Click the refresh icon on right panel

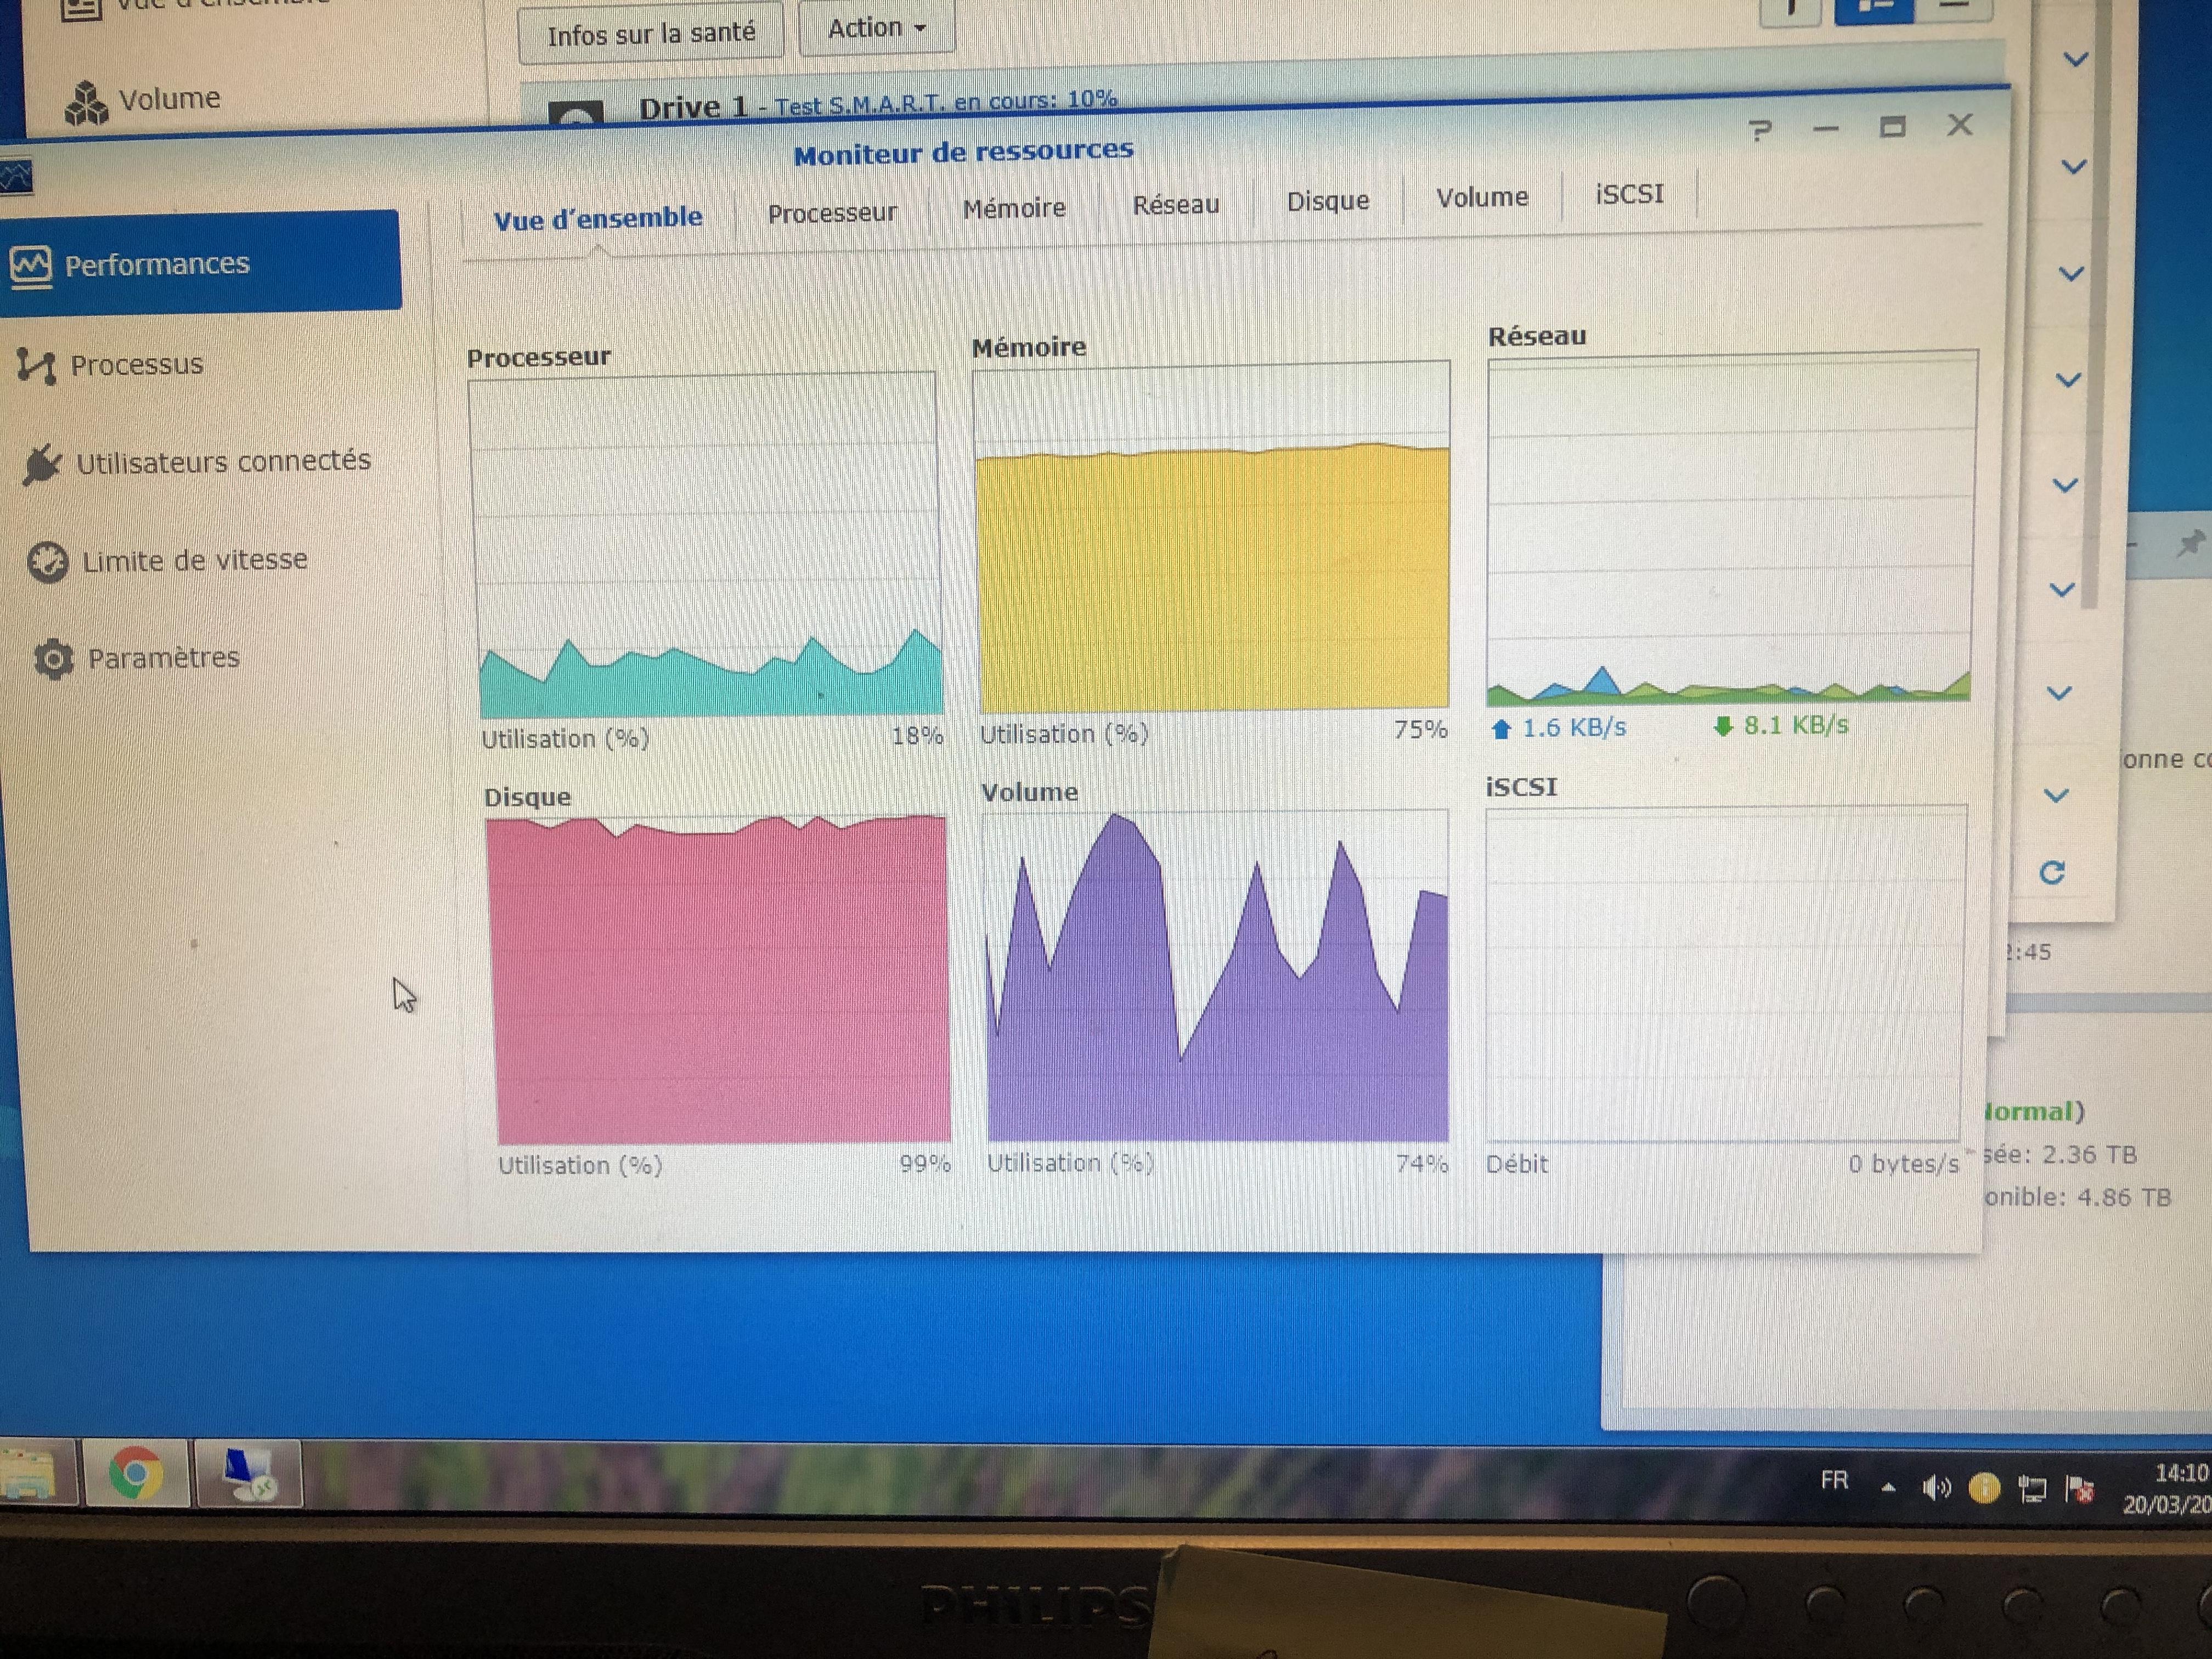pyautogui.click(x=2052, y=873)
